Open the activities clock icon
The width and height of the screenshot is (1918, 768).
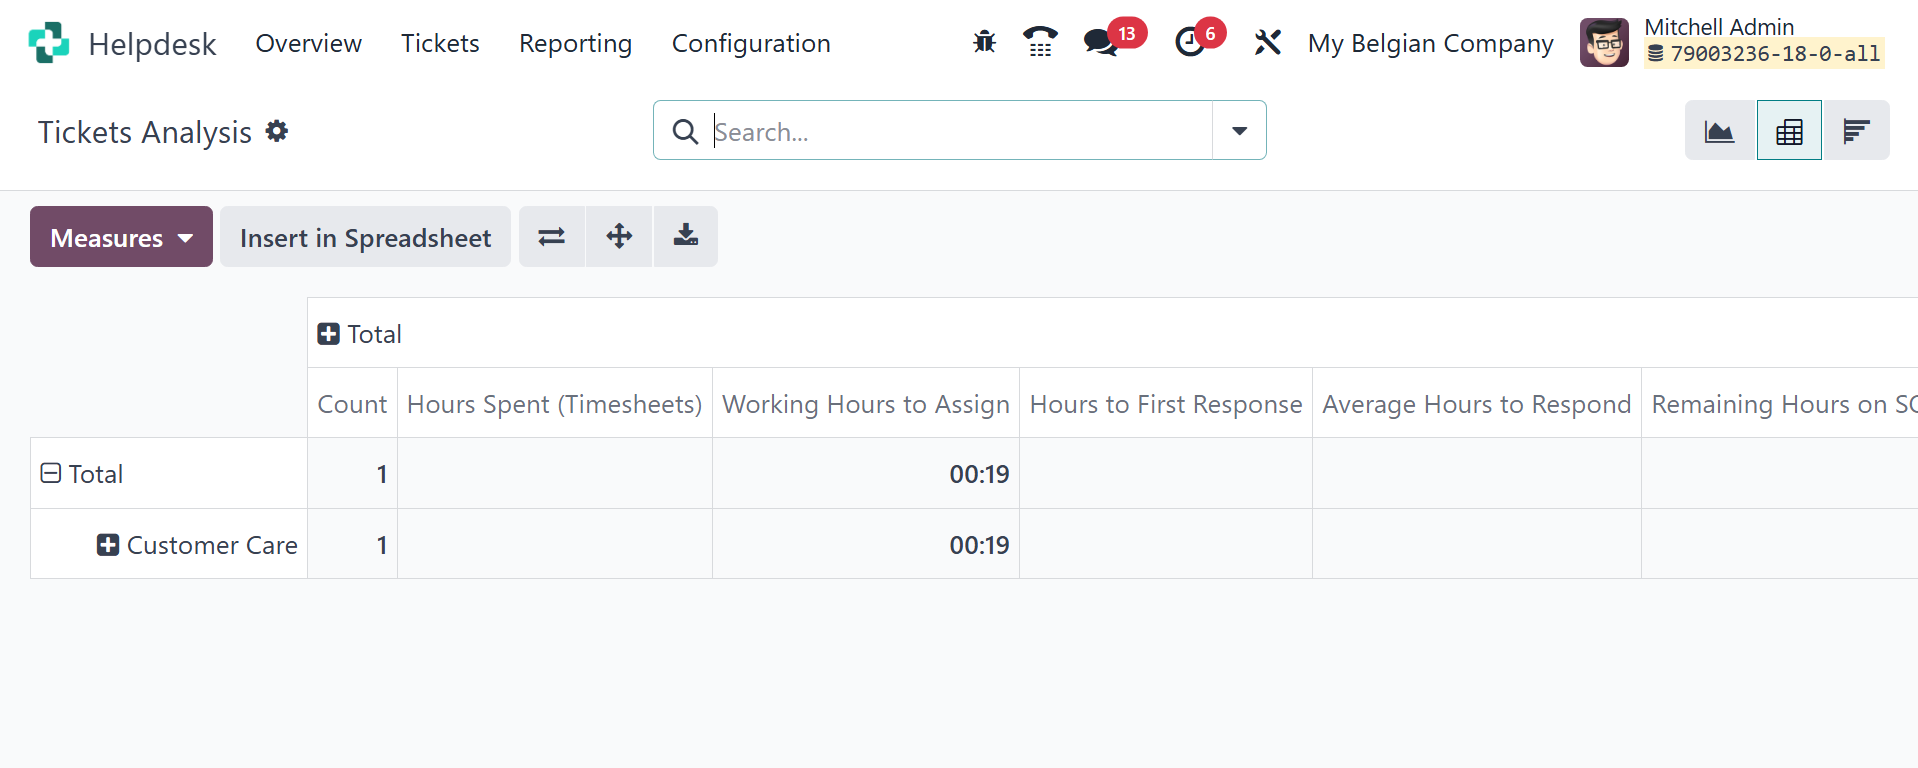pos(1190,42)
